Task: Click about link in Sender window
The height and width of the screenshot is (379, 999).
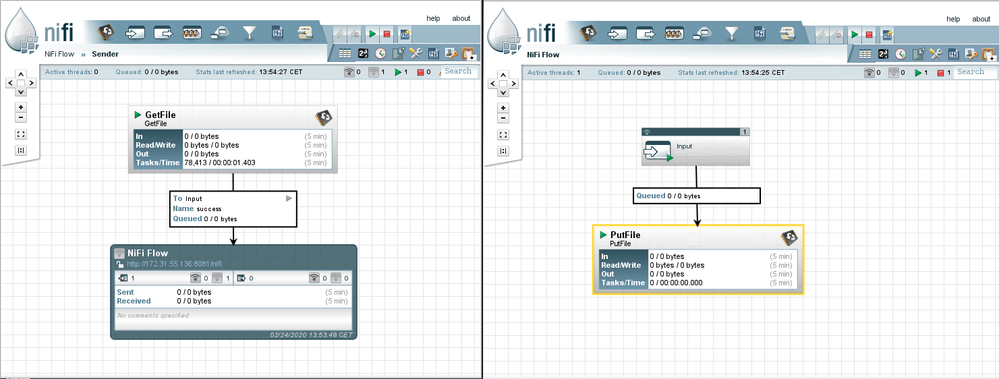Action: pyautogui.click(x=461, y=18)
